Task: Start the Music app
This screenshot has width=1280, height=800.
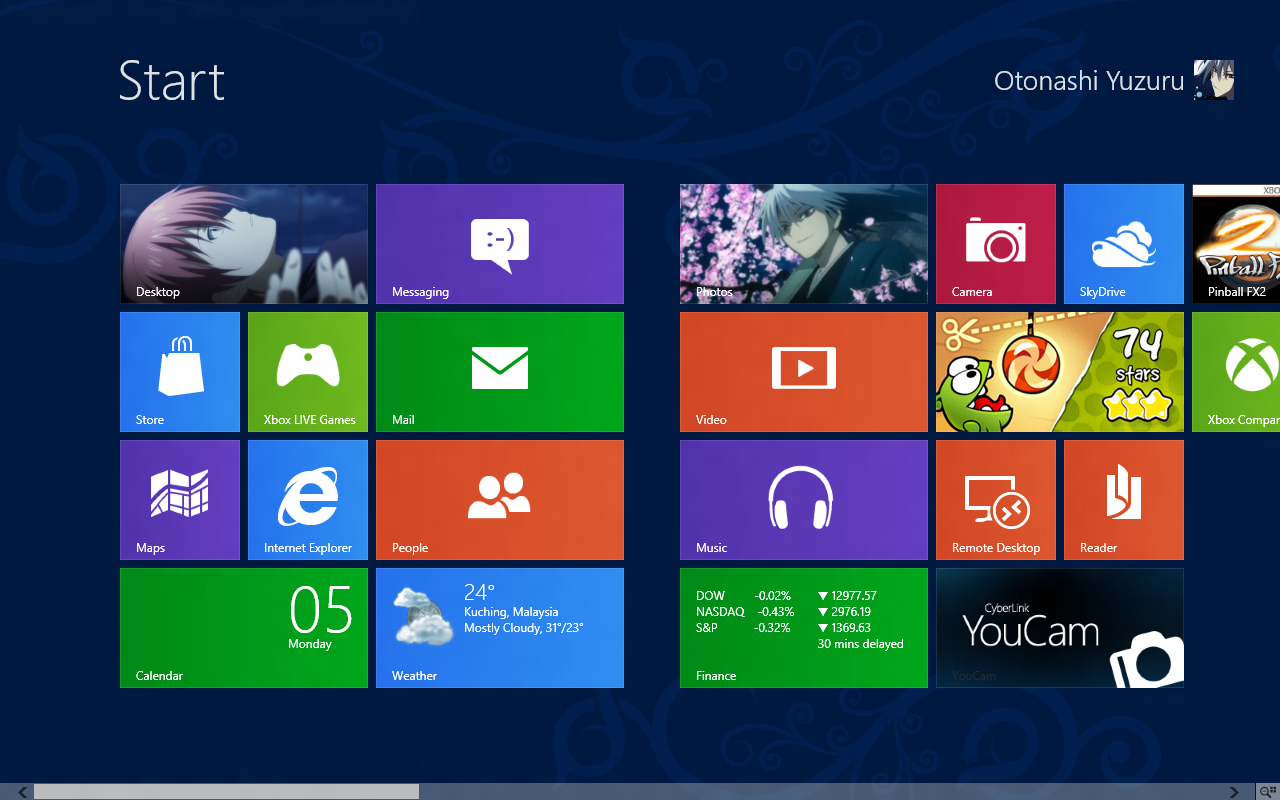Action: tap(803, 499)
